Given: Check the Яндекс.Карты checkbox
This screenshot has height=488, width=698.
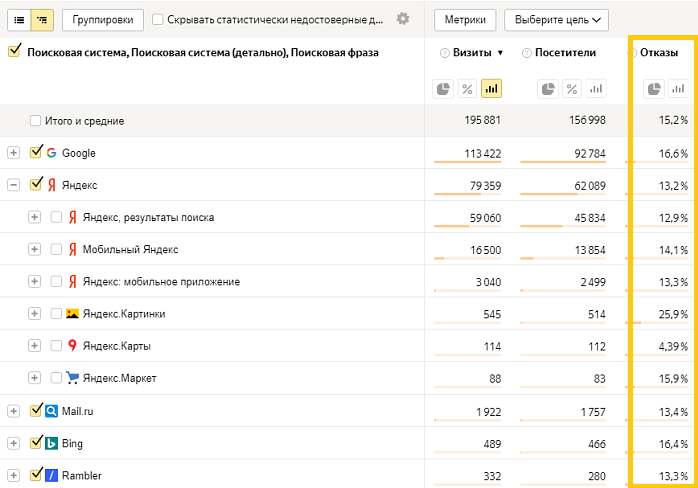Looking at the screenshot, I should 56,346.
